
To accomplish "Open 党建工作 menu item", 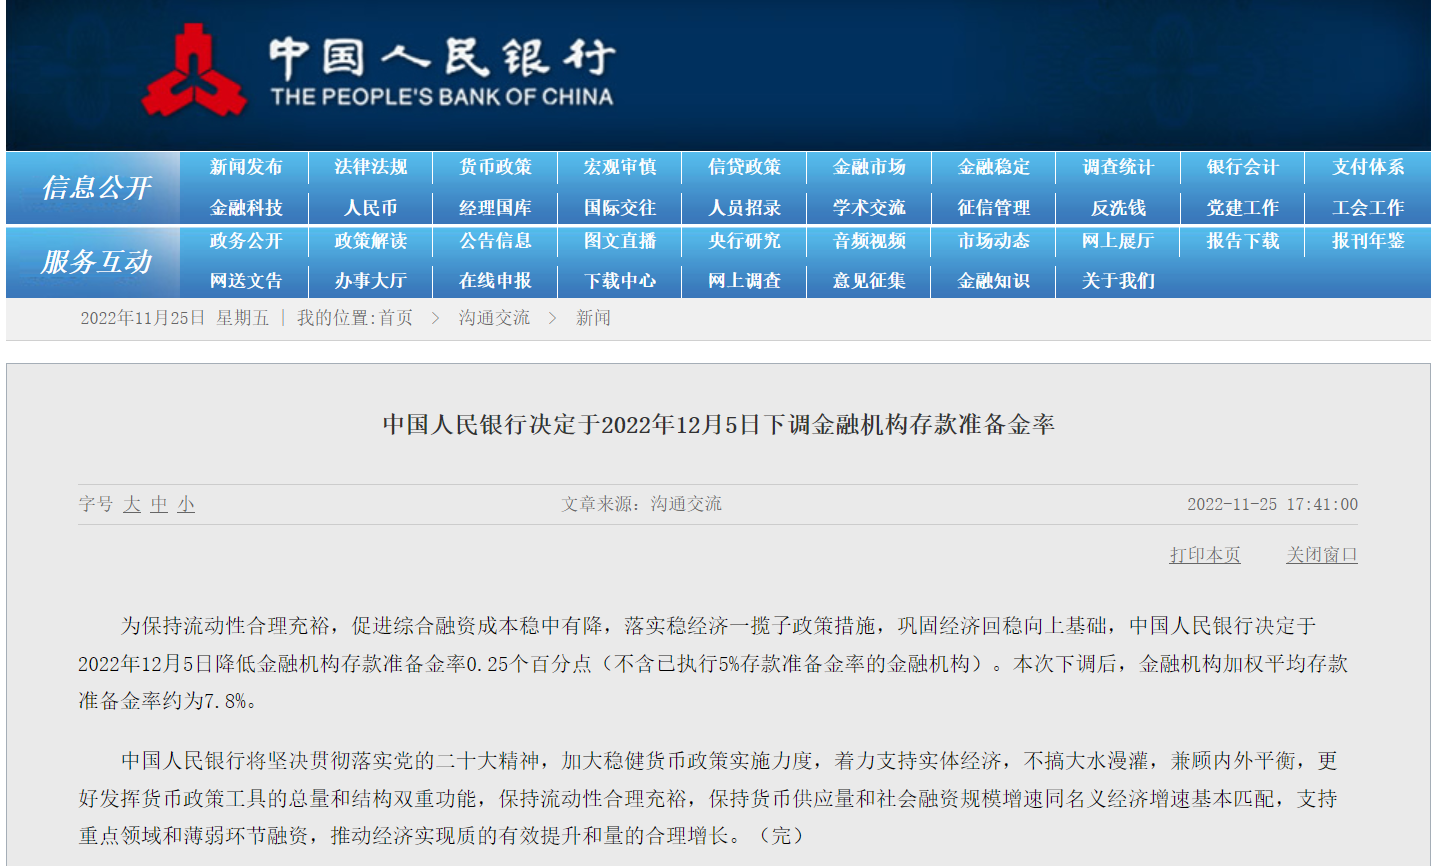I will [1242, 208].
